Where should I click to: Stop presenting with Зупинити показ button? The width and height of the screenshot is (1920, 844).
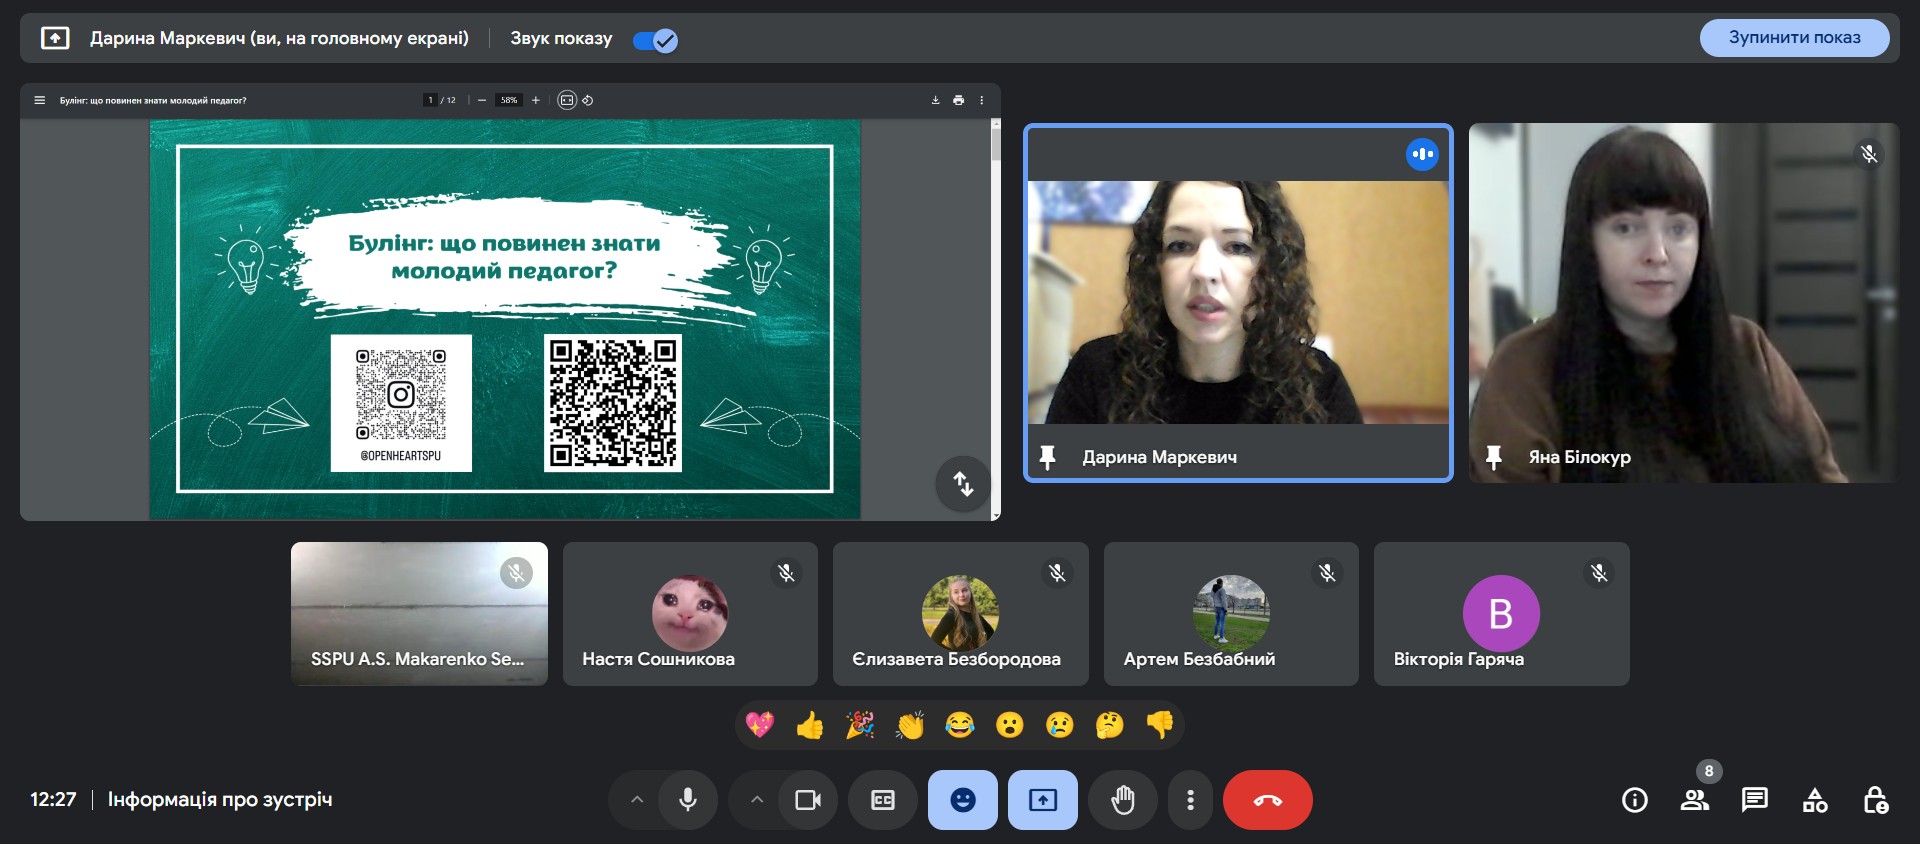1794,38
